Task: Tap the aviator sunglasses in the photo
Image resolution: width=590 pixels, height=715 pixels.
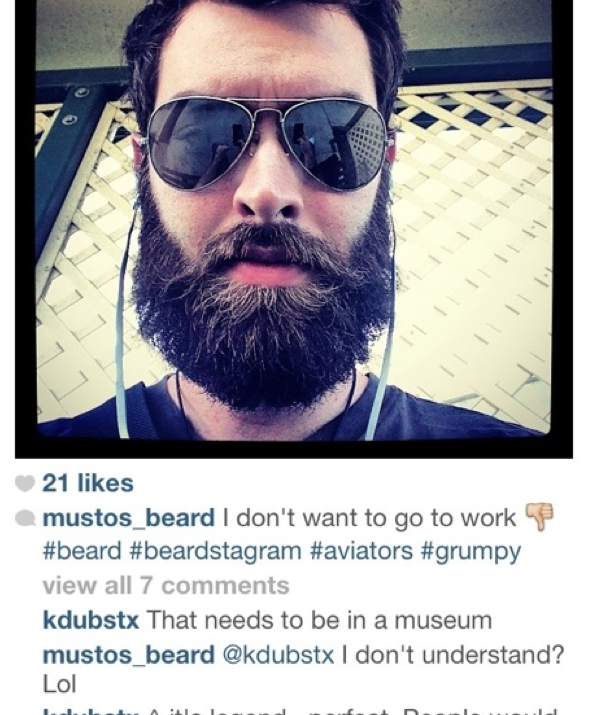Action: pos(267,142)
